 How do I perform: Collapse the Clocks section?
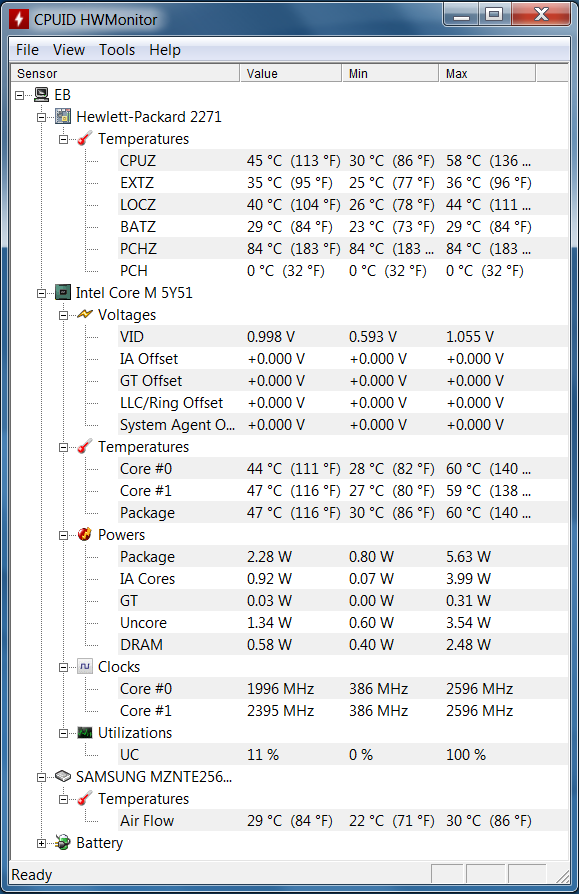pyautogui.click(x=63, y=667)
